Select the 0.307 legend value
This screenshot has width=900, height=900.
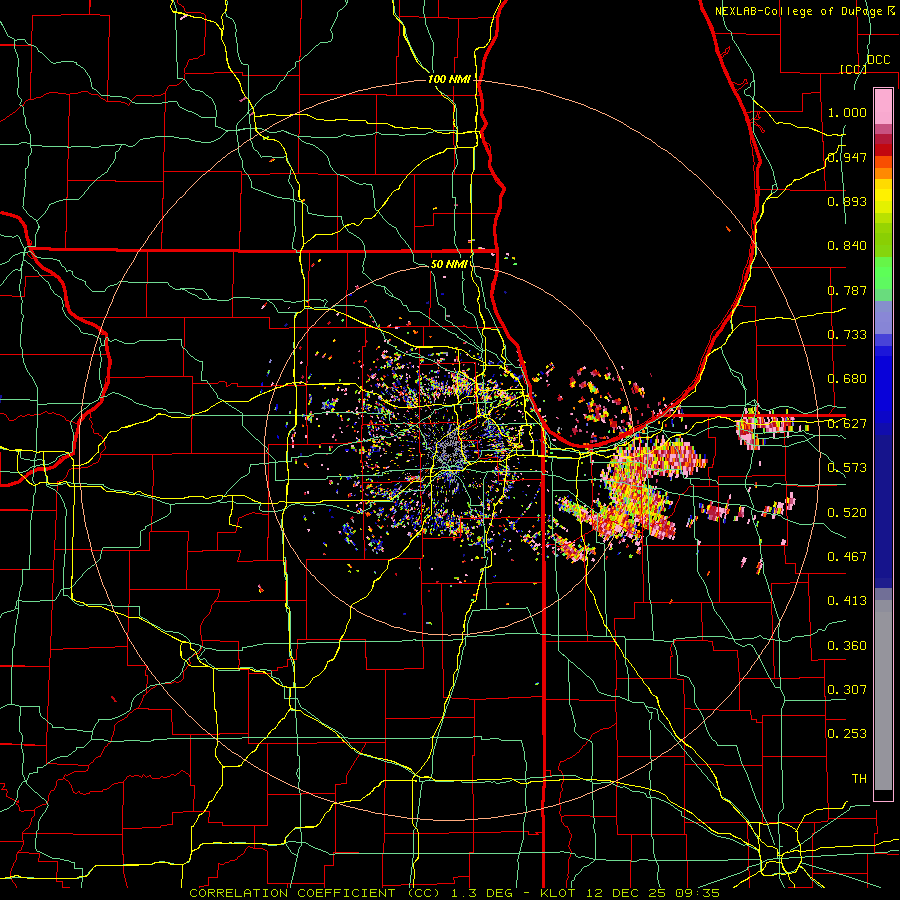pyautogui.click(x=847, y=690)
